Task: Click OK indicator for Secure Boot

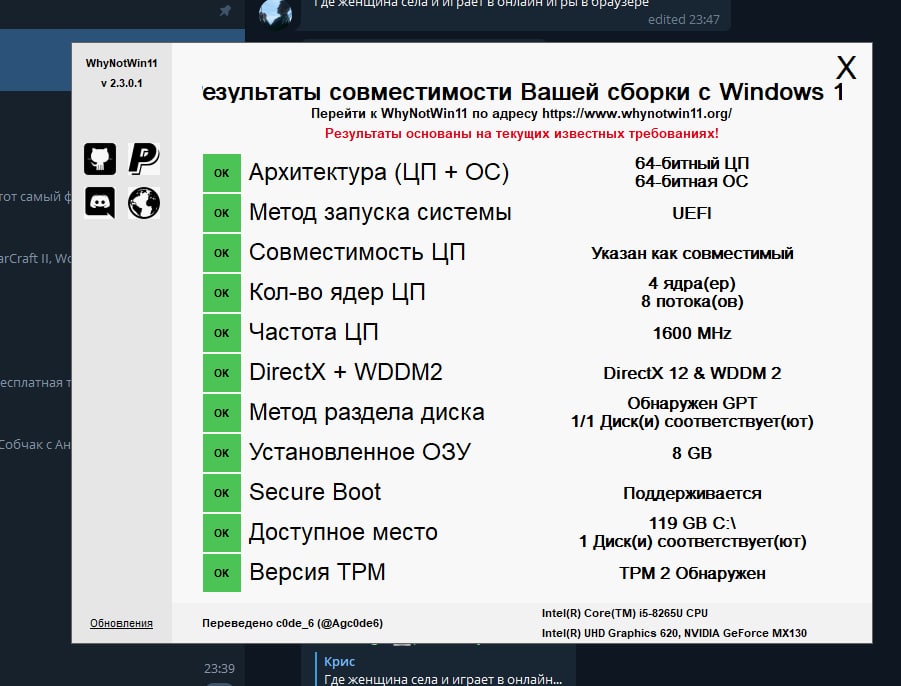Action: [222, 493]
